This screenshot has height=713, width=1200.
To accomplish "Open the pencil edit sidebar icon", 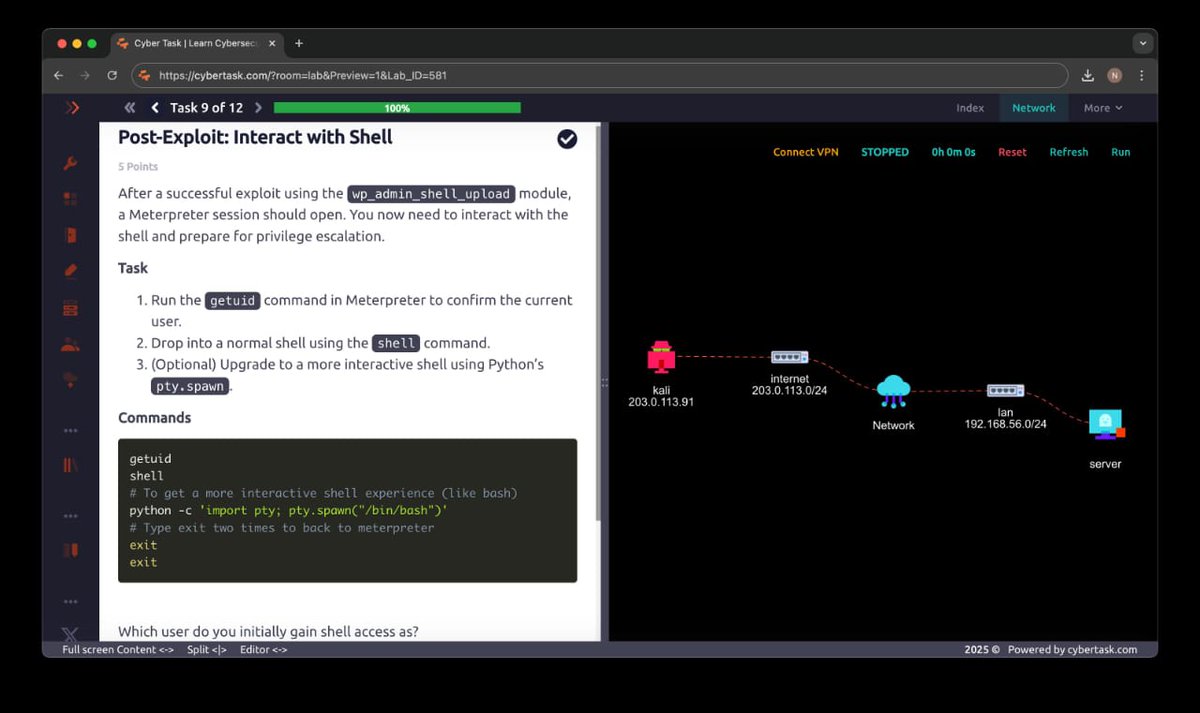I will click(70, 270).
